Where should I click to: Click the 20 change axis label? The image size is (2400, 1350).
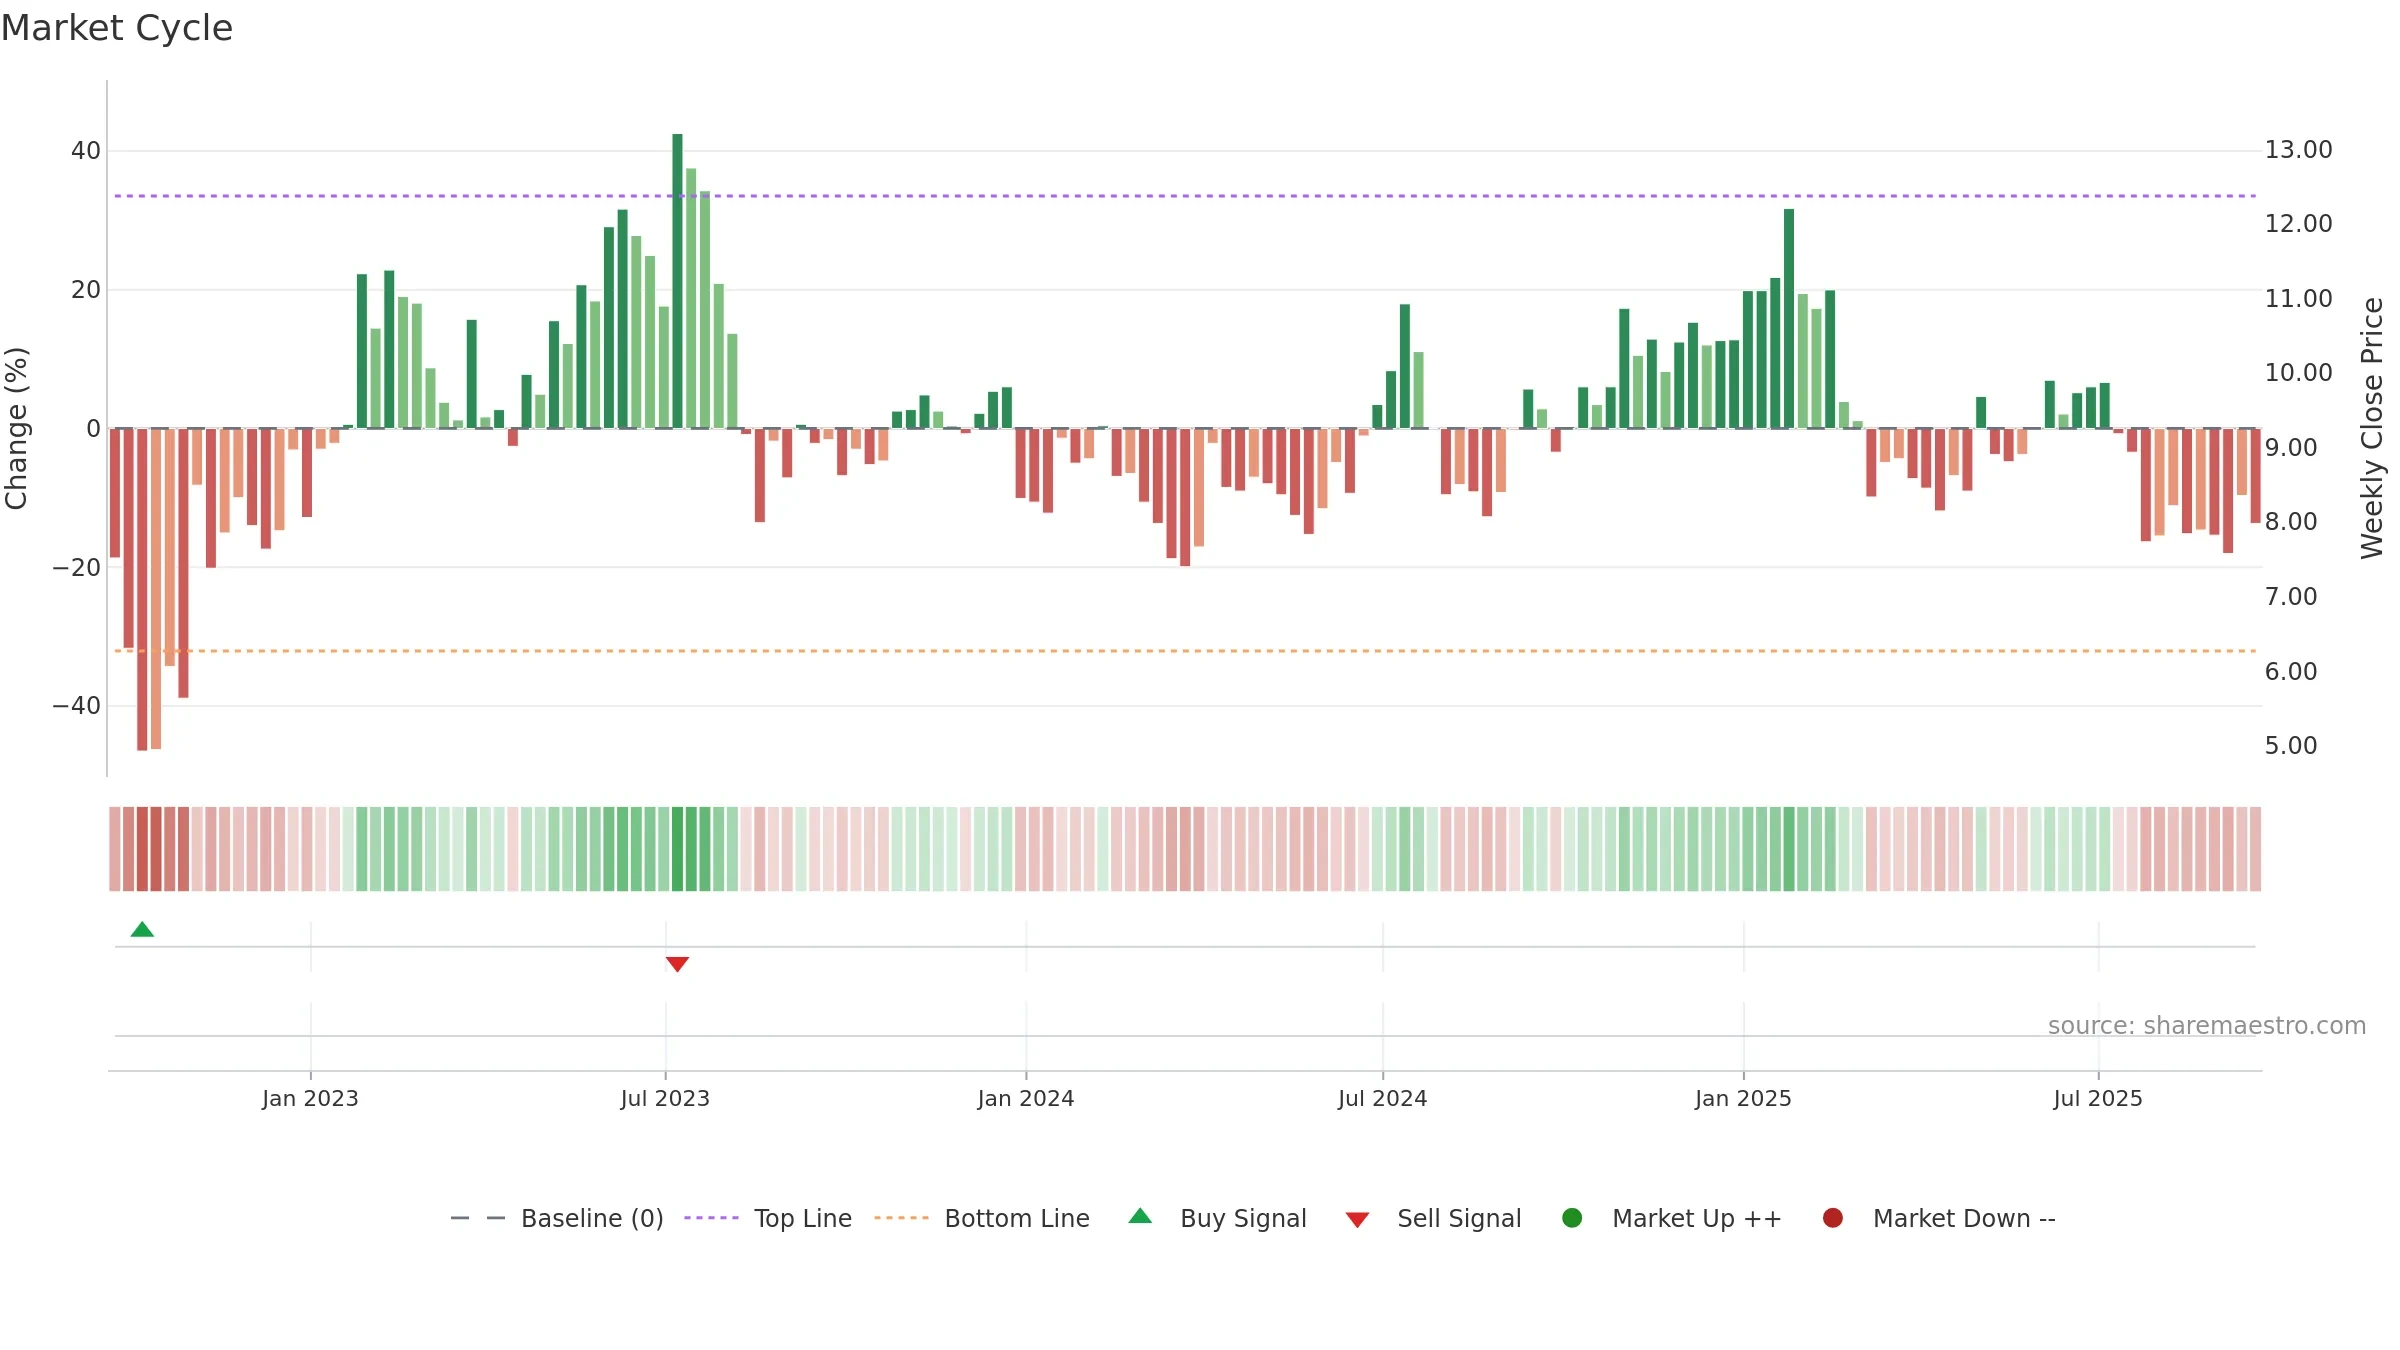pos(86,290)
